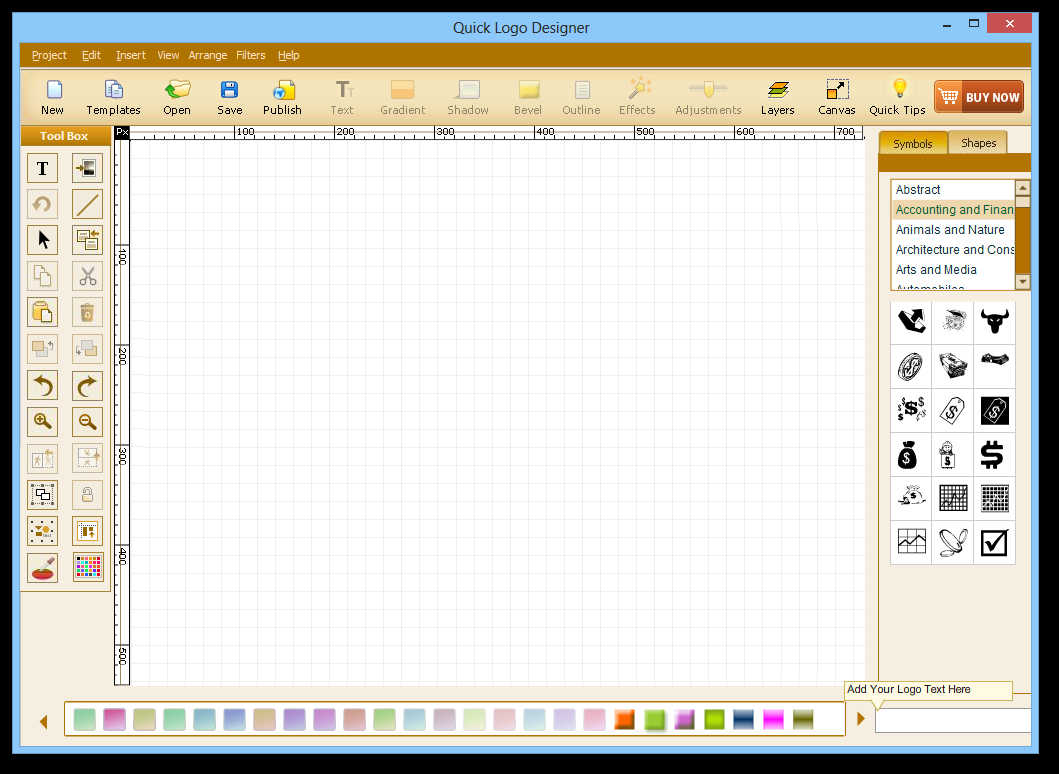Click the category list scroll-down arrow
The image size is (1059, 774).
click(1022, 282)
